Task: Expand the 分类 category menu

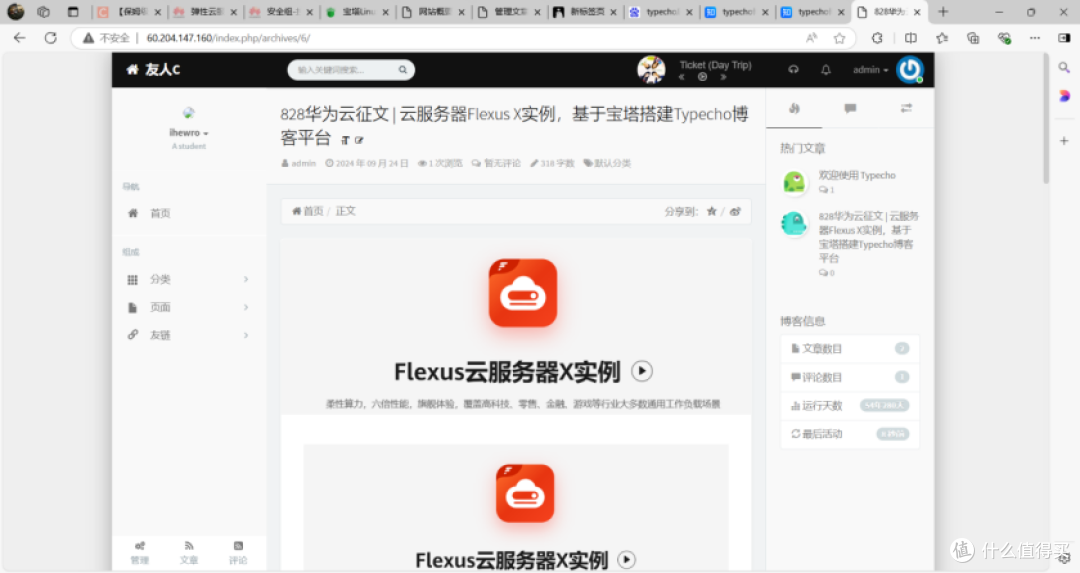Action: pos(189,279)
